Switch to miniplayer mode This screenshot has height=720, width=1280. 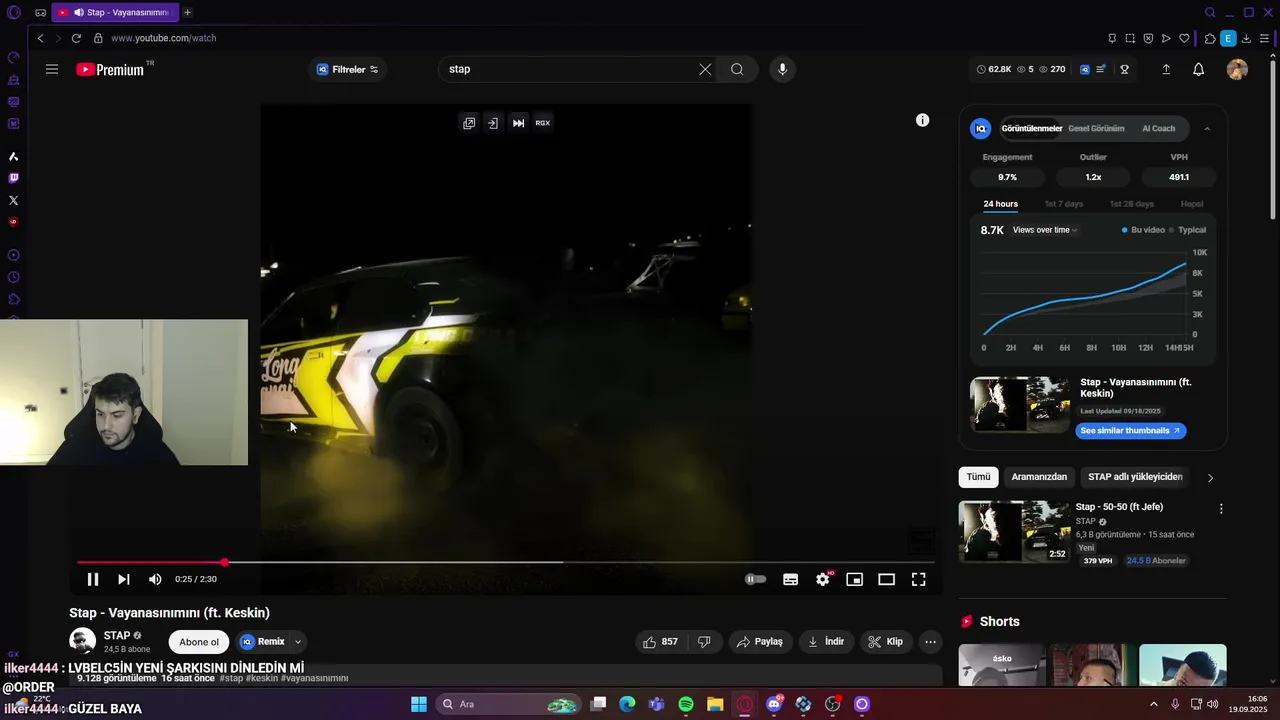point(854,579)
